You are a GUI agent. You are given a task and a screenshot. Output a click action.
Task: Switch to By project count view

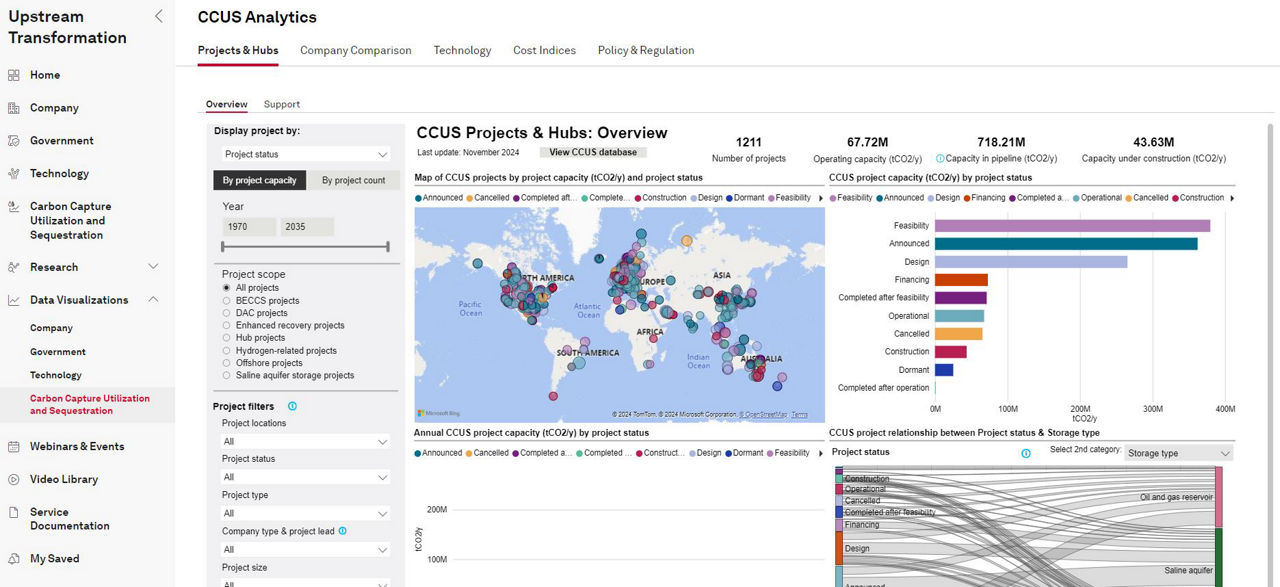pyautogui.click(x=353, y=181)
